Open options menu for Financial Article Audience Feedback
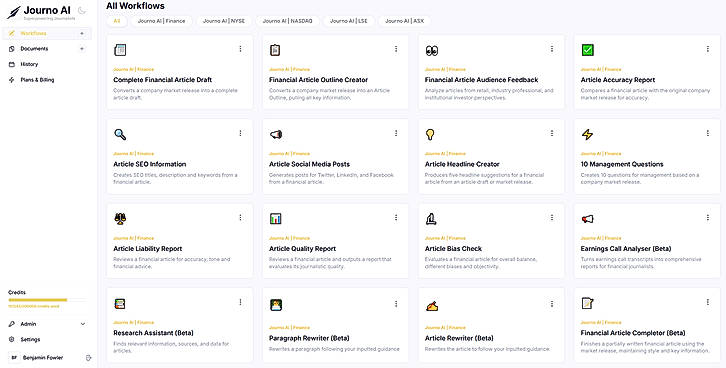The image size is (726, 368). click(x=552, y=49)
